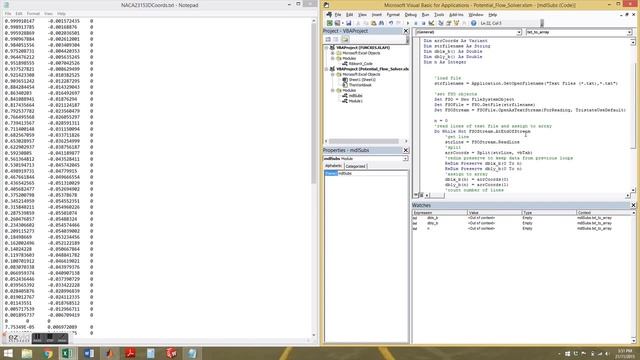Select the dbly_b watch expression row
The image size is (640, 360).
tap(522, 223)
